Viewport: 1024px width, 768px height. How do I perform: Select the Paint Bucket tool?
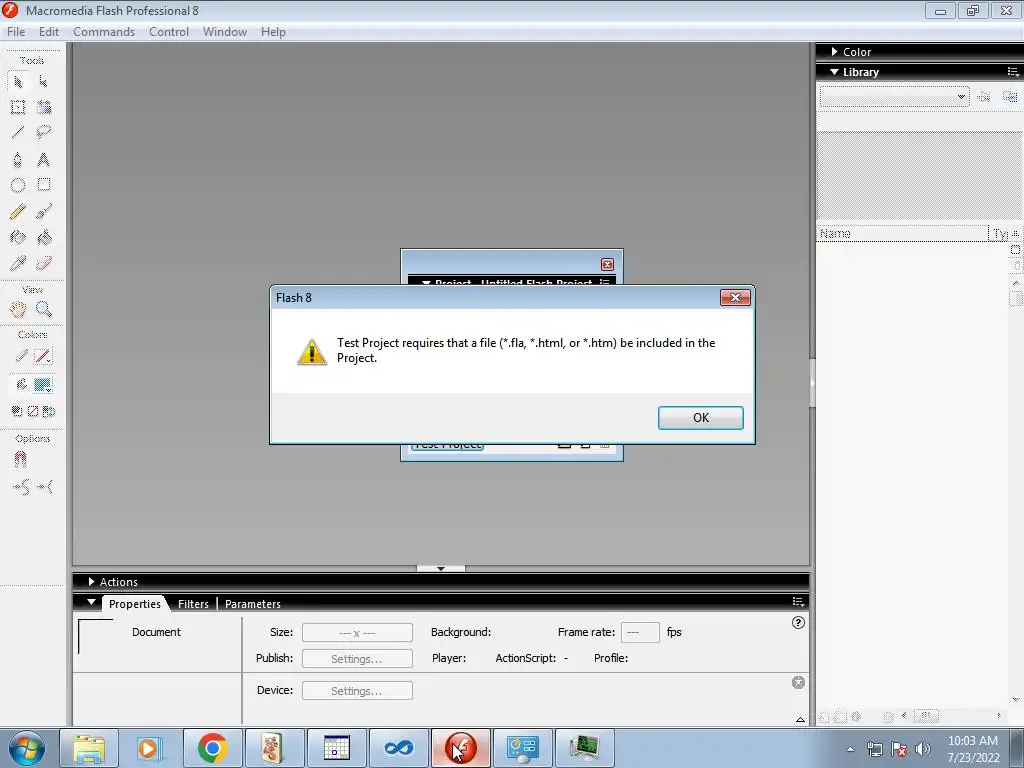44,237
